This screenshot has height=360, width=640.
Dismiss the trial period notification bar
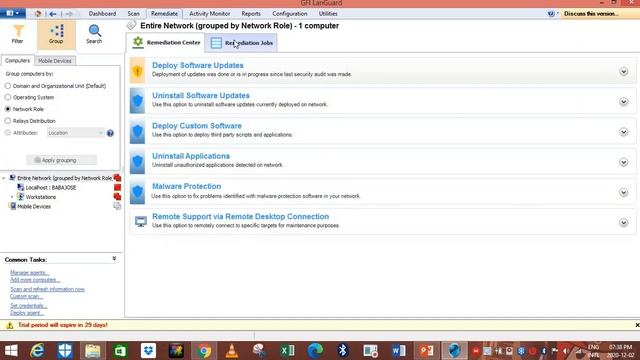(637, 325)
